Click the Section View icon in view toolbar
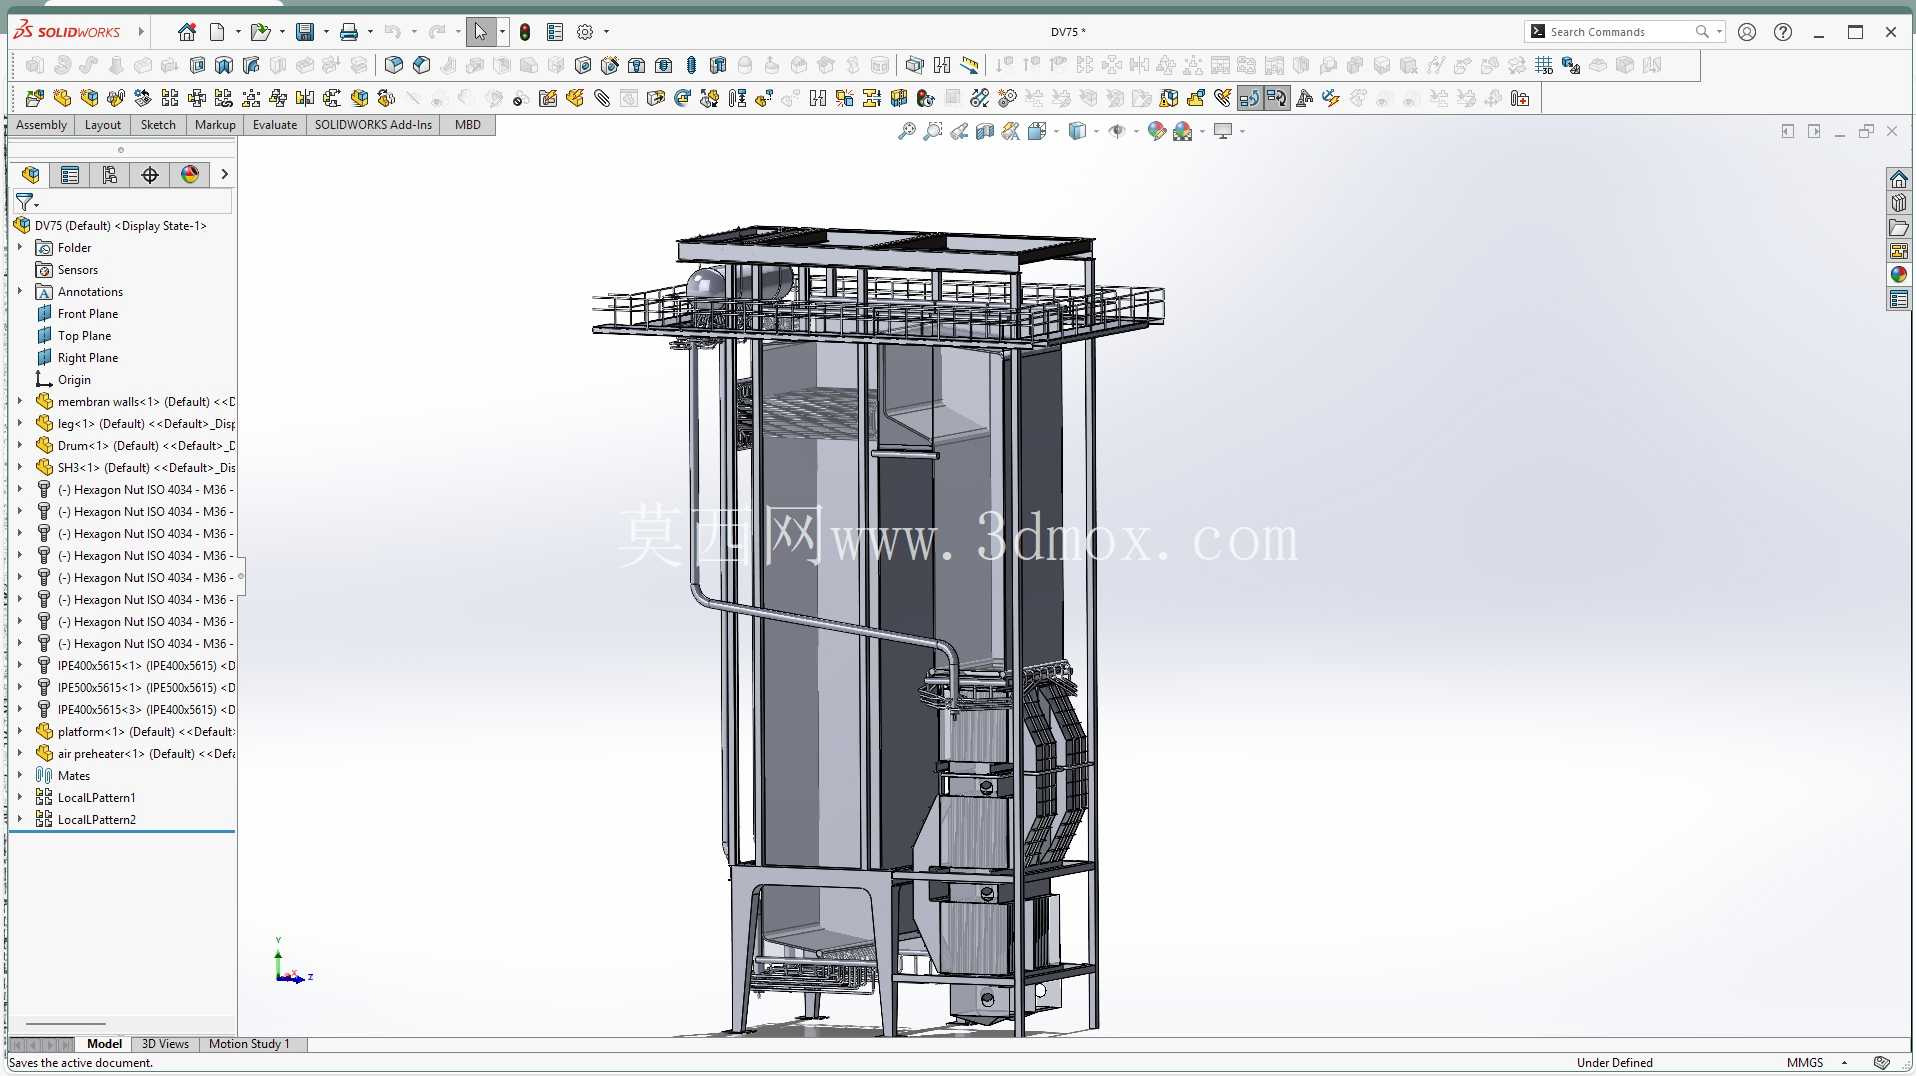Image resolution: width=1916 pixels, height=1076 pixels. coord(985,131)
